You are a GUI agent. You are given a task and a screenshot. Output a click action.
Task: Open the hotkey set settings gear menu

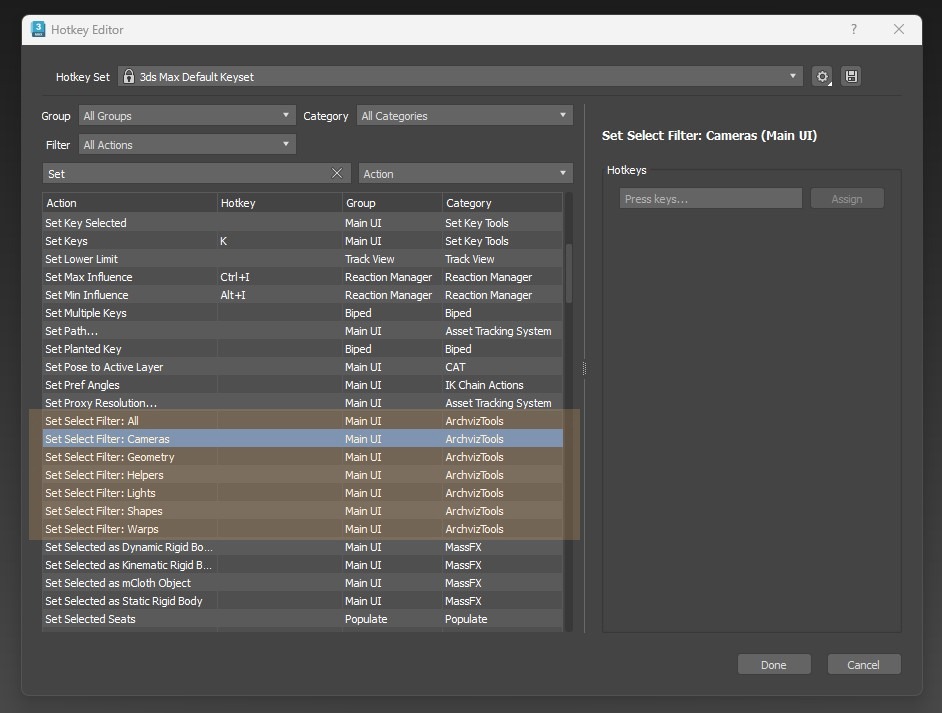(x=822, y=77)
